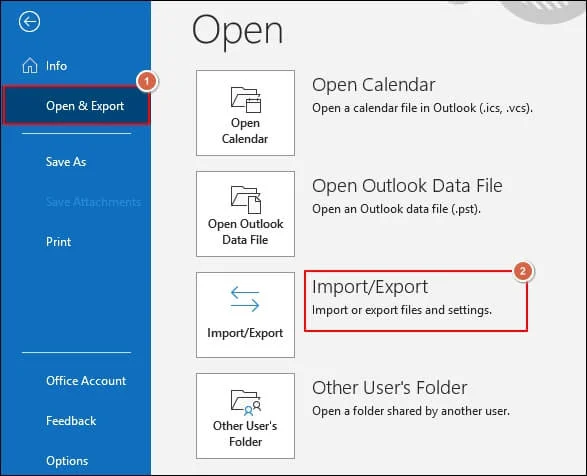Select the Open & Export menu item
Viewport: 587px width, 476px height.
(76, 106)
